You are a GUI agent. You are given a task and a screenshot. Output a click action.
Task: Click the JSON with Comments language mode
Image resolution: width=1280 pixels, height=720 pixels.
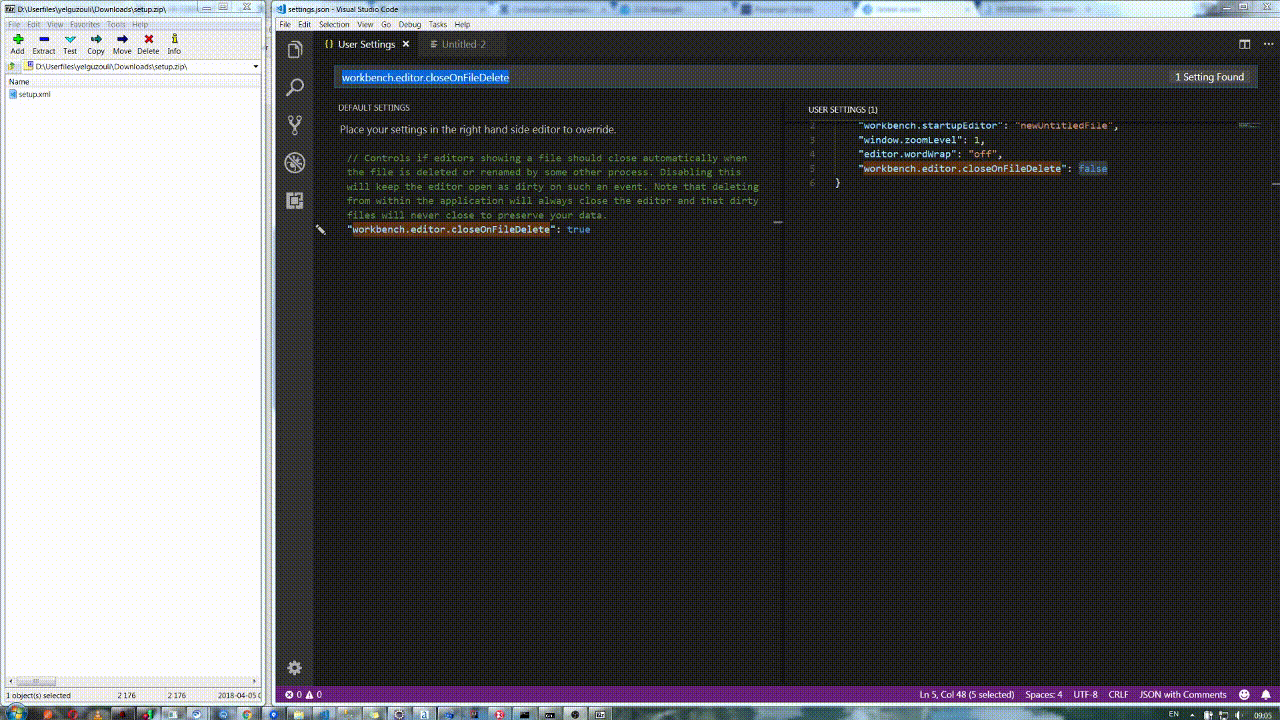coord(1183,694)
